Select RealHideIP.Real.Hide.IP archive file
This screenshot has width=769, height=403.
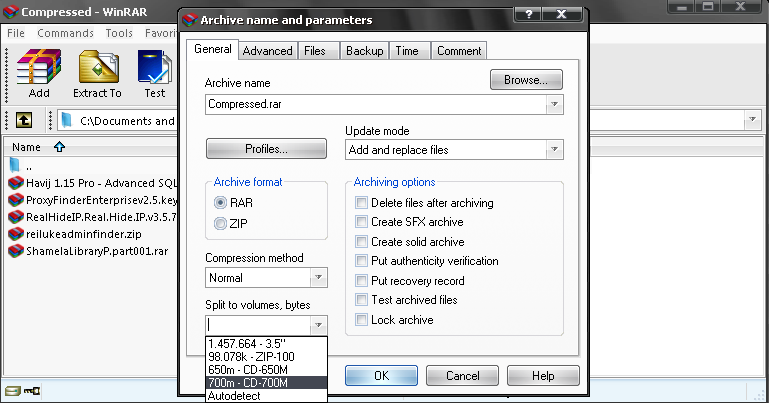coord(92,217)
